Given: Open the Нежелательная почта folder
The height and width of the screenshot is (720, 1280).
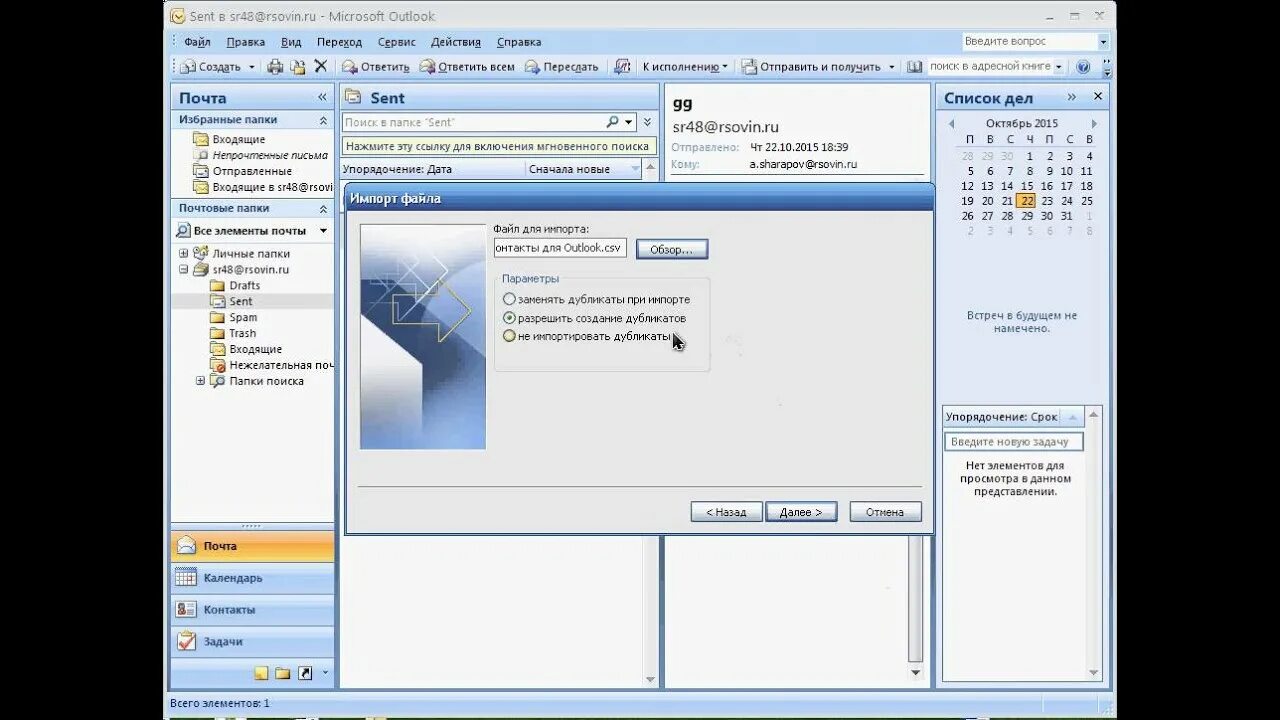Looking at the screenshot, I should (x=281, y=366).
